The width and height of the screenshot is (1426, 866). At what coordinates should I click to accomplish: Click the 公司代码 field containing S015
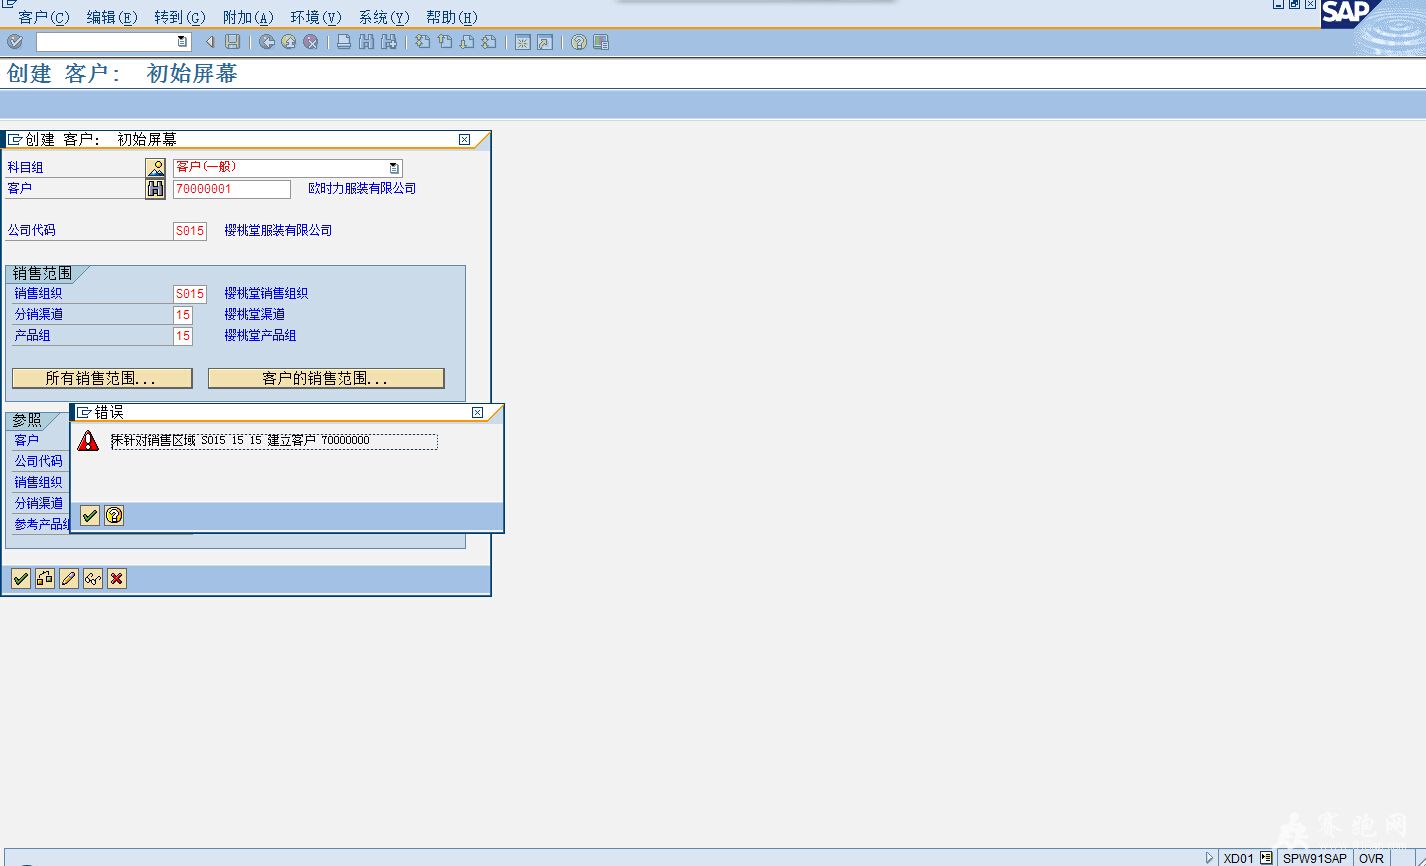[x=190, y=231]
